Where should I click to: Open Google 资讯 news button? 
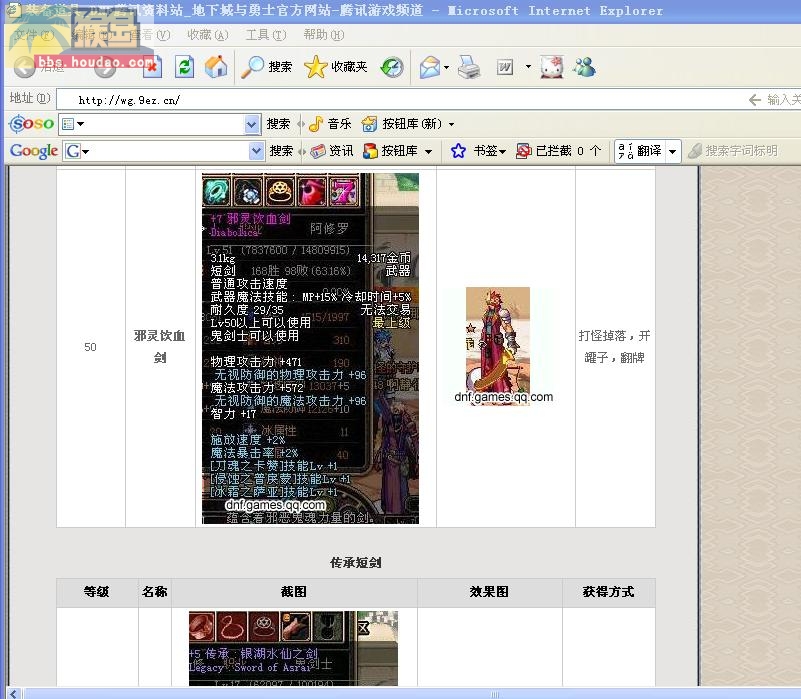pyautogui.click(x=332, y=151)
